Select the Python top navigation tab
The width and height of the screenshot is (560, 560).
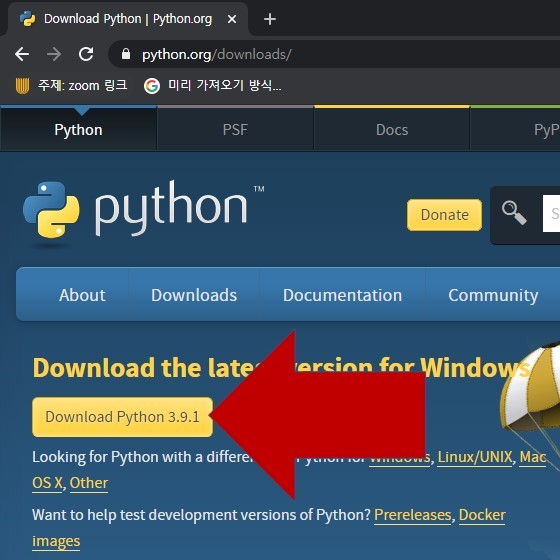78,130
